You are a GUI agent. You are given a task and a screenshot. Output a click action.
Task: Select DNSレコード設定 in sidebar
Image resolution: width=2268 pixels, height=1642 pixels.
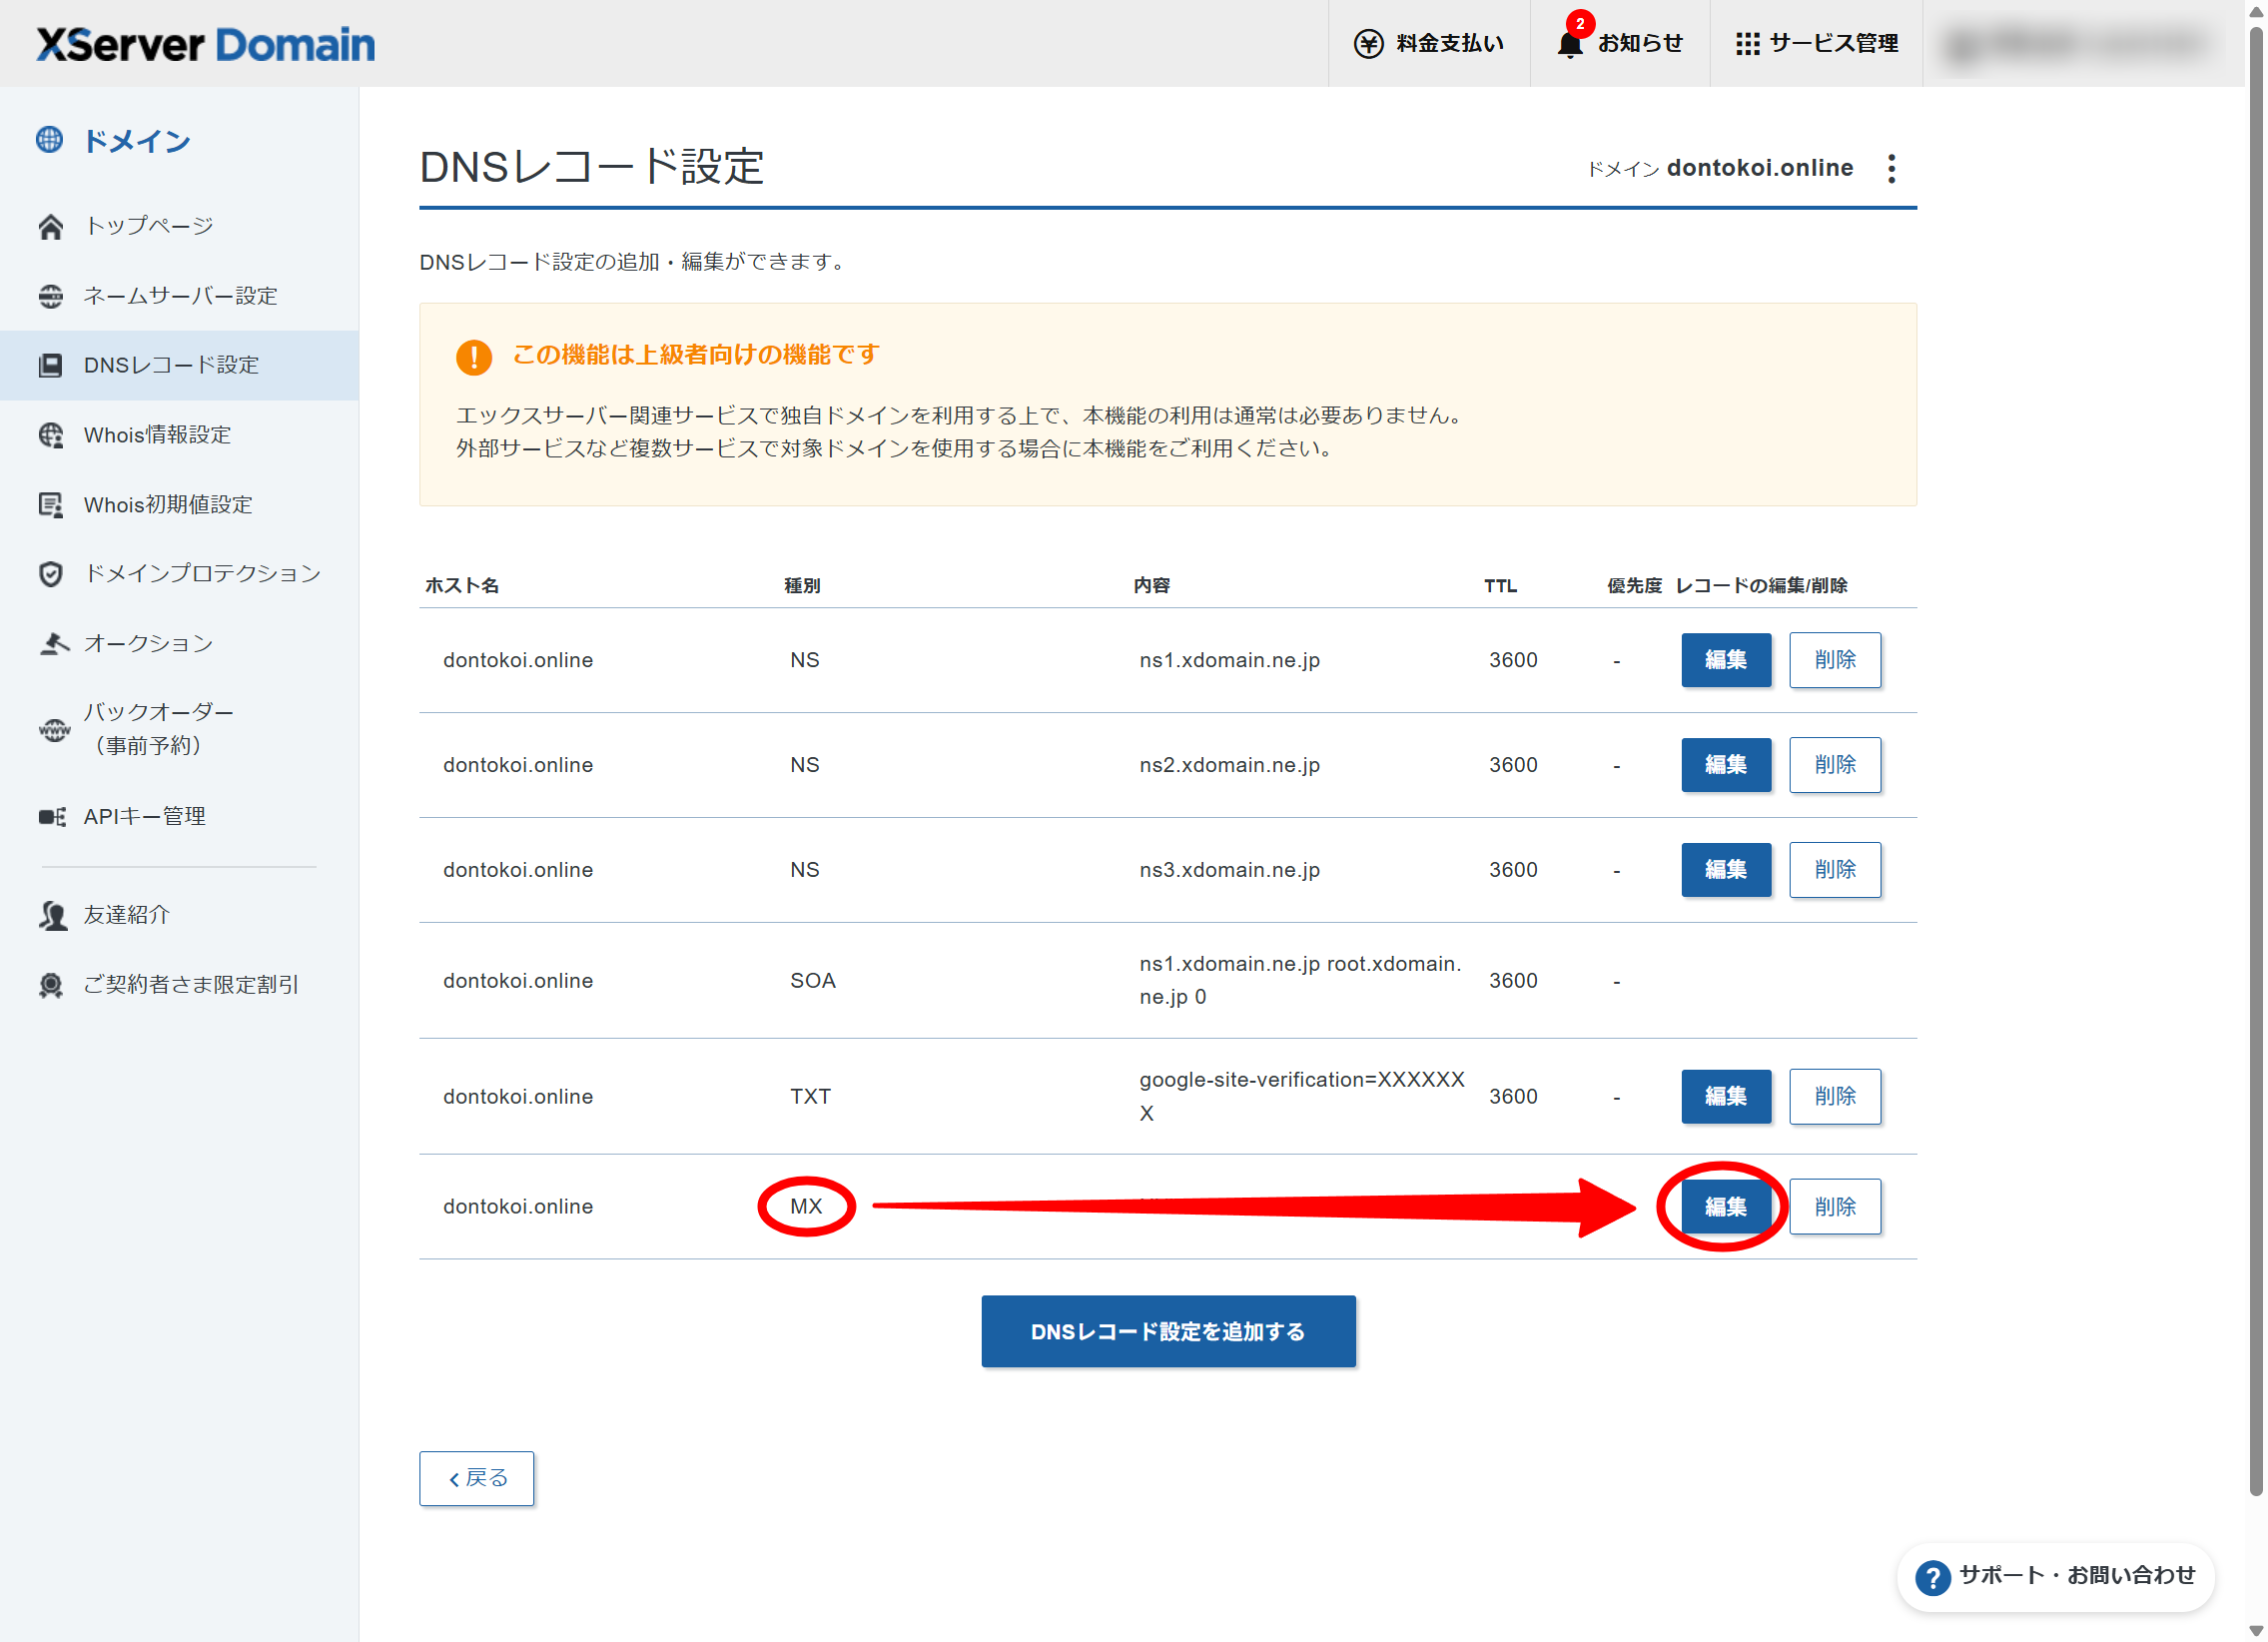[x=180, y=365]
